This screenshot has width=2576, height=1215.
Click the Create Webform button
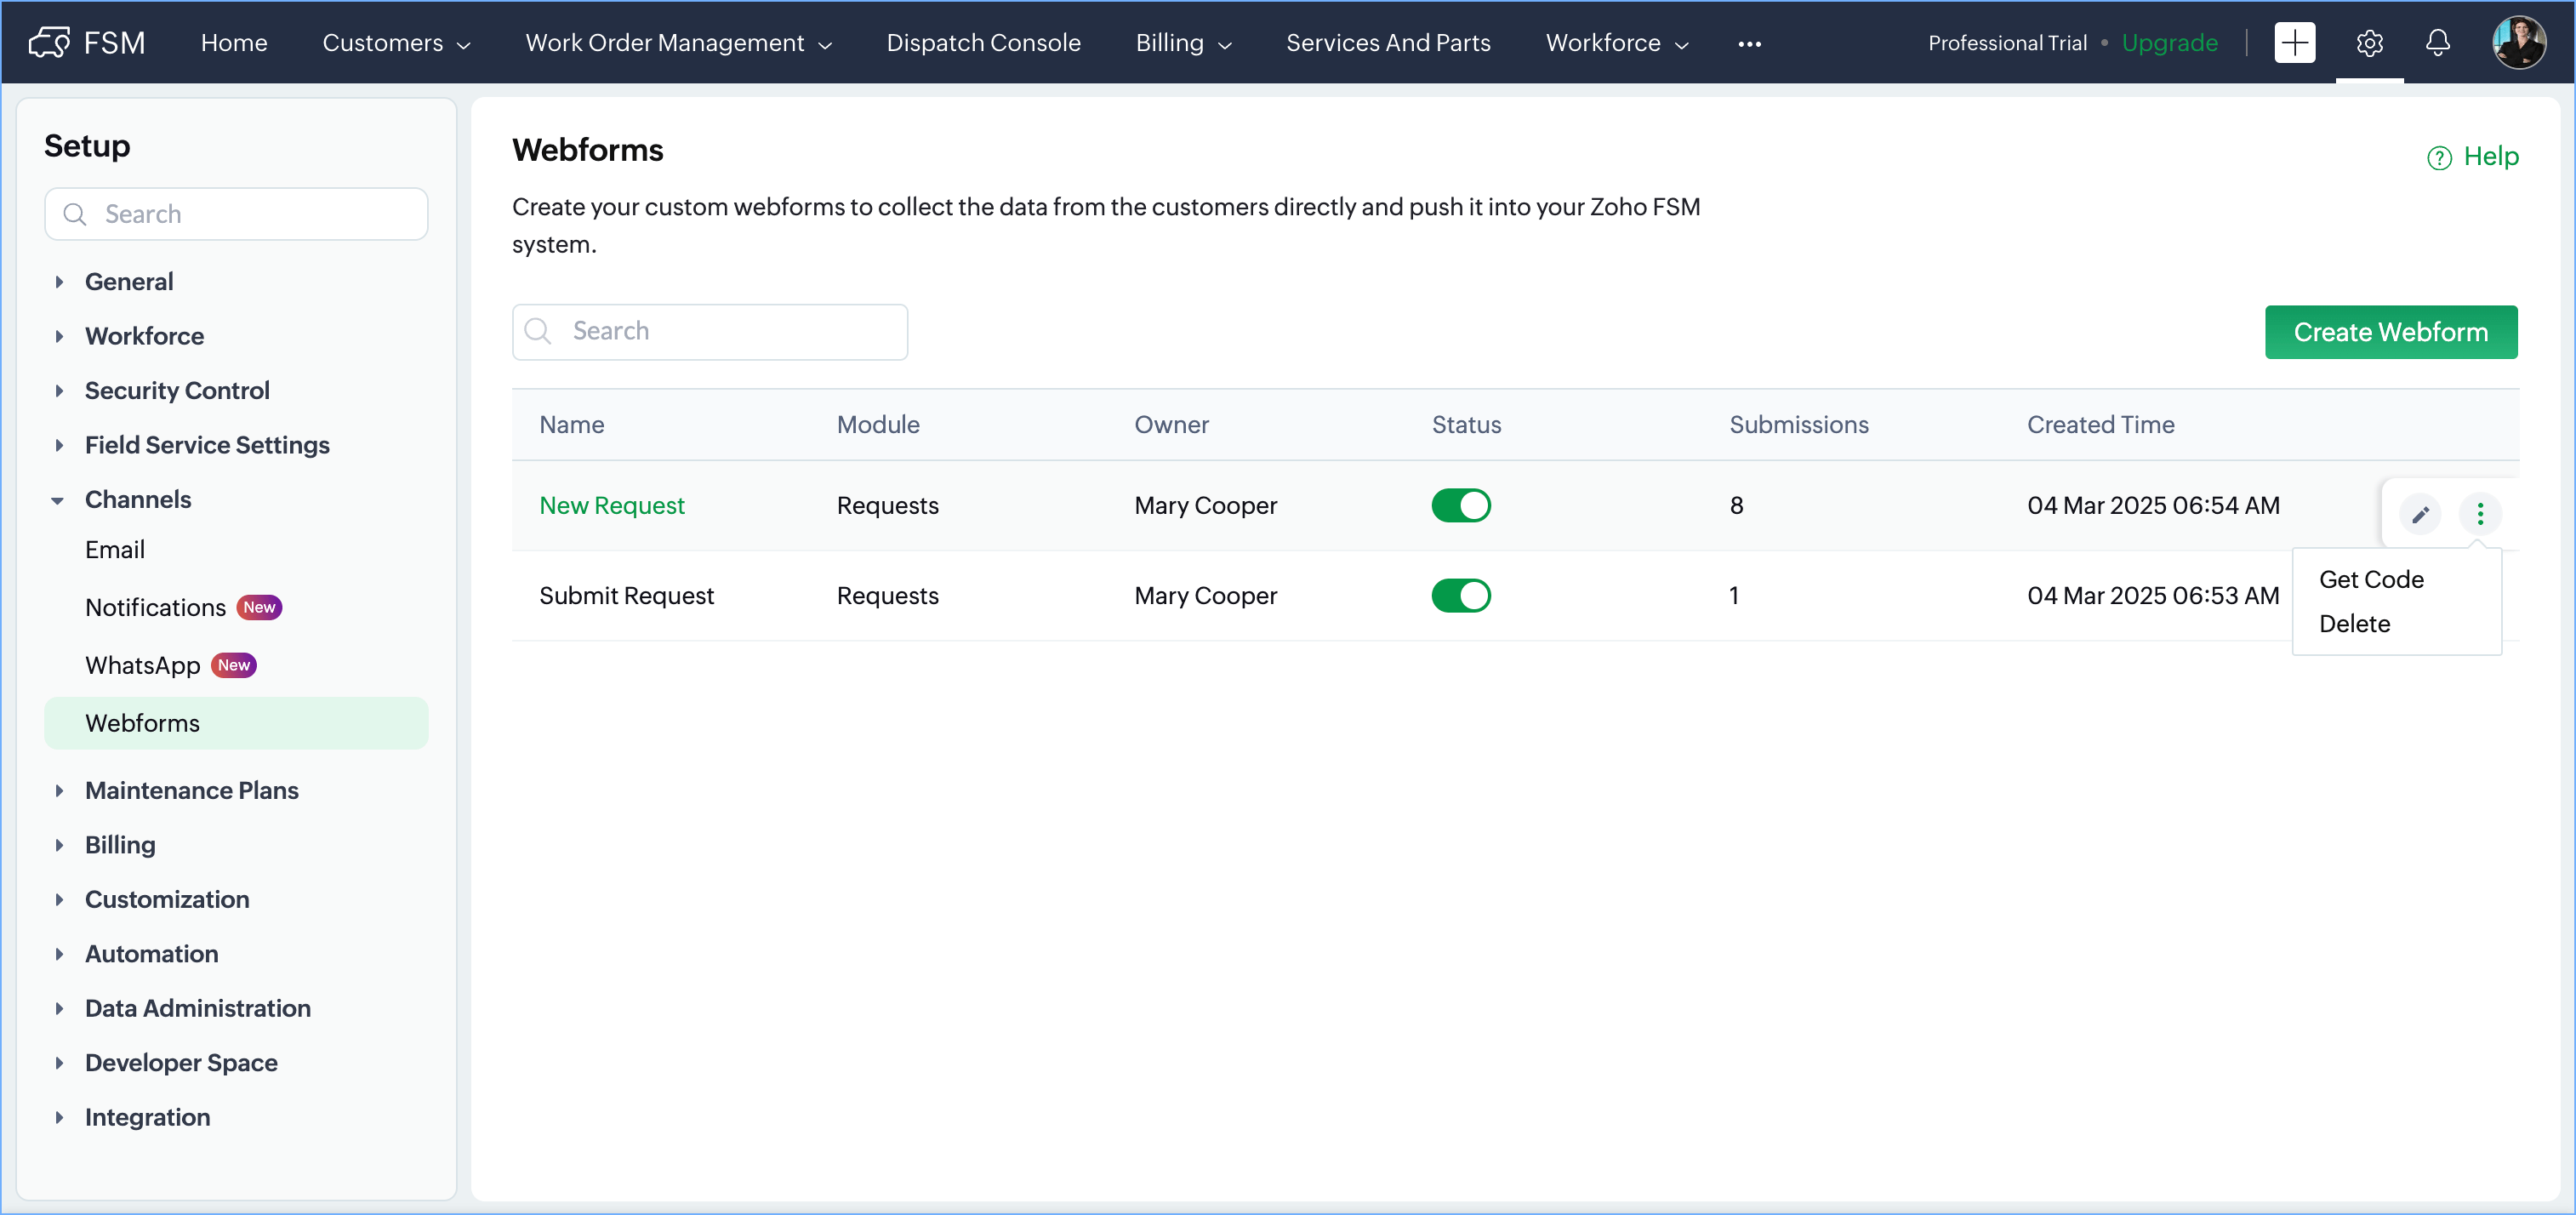point(2390,332)
